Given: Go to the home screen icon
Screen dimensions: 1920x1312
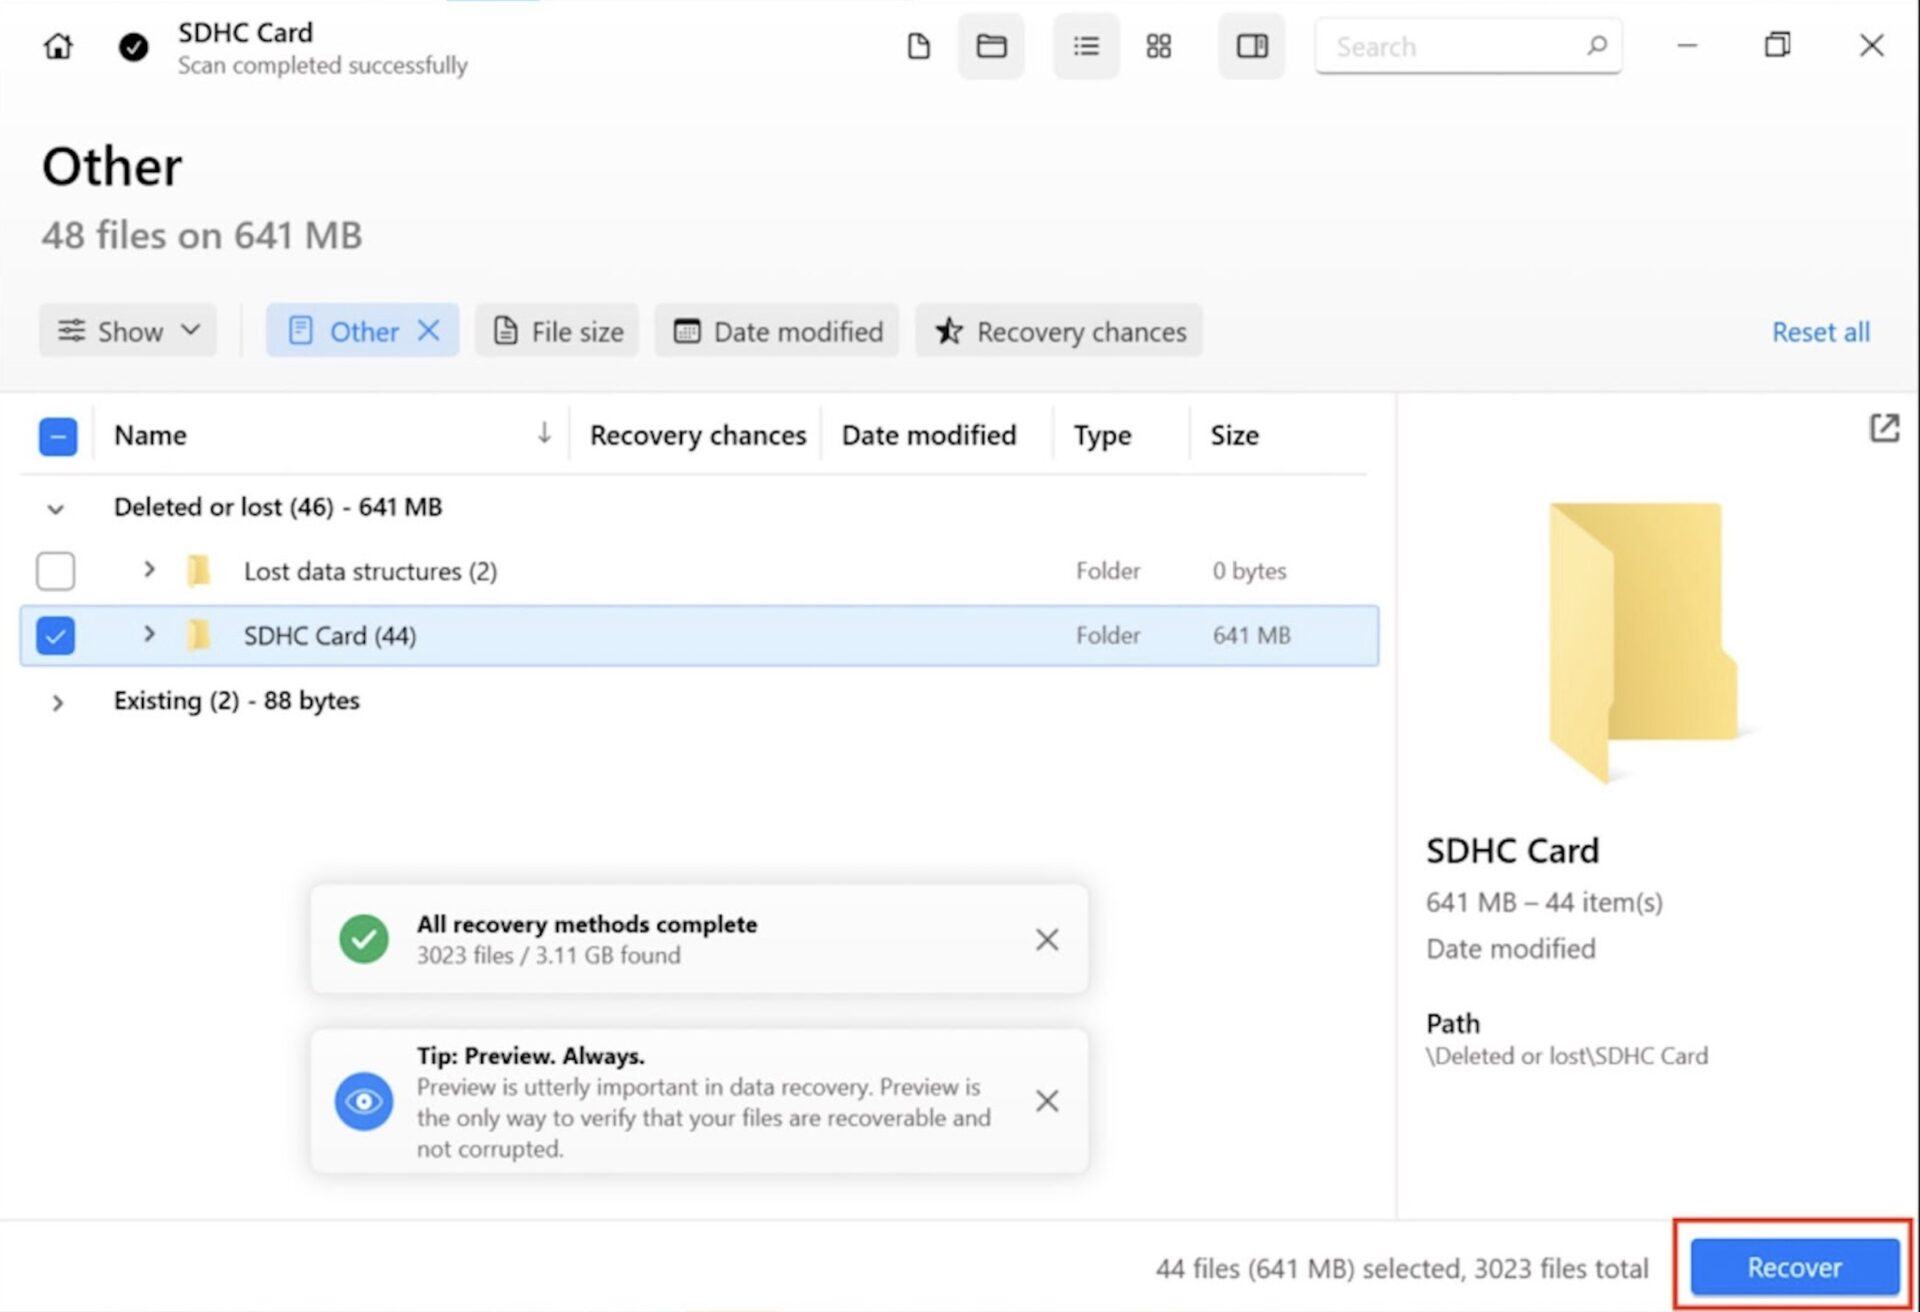Looking at the screenshot, I should 58,46.
